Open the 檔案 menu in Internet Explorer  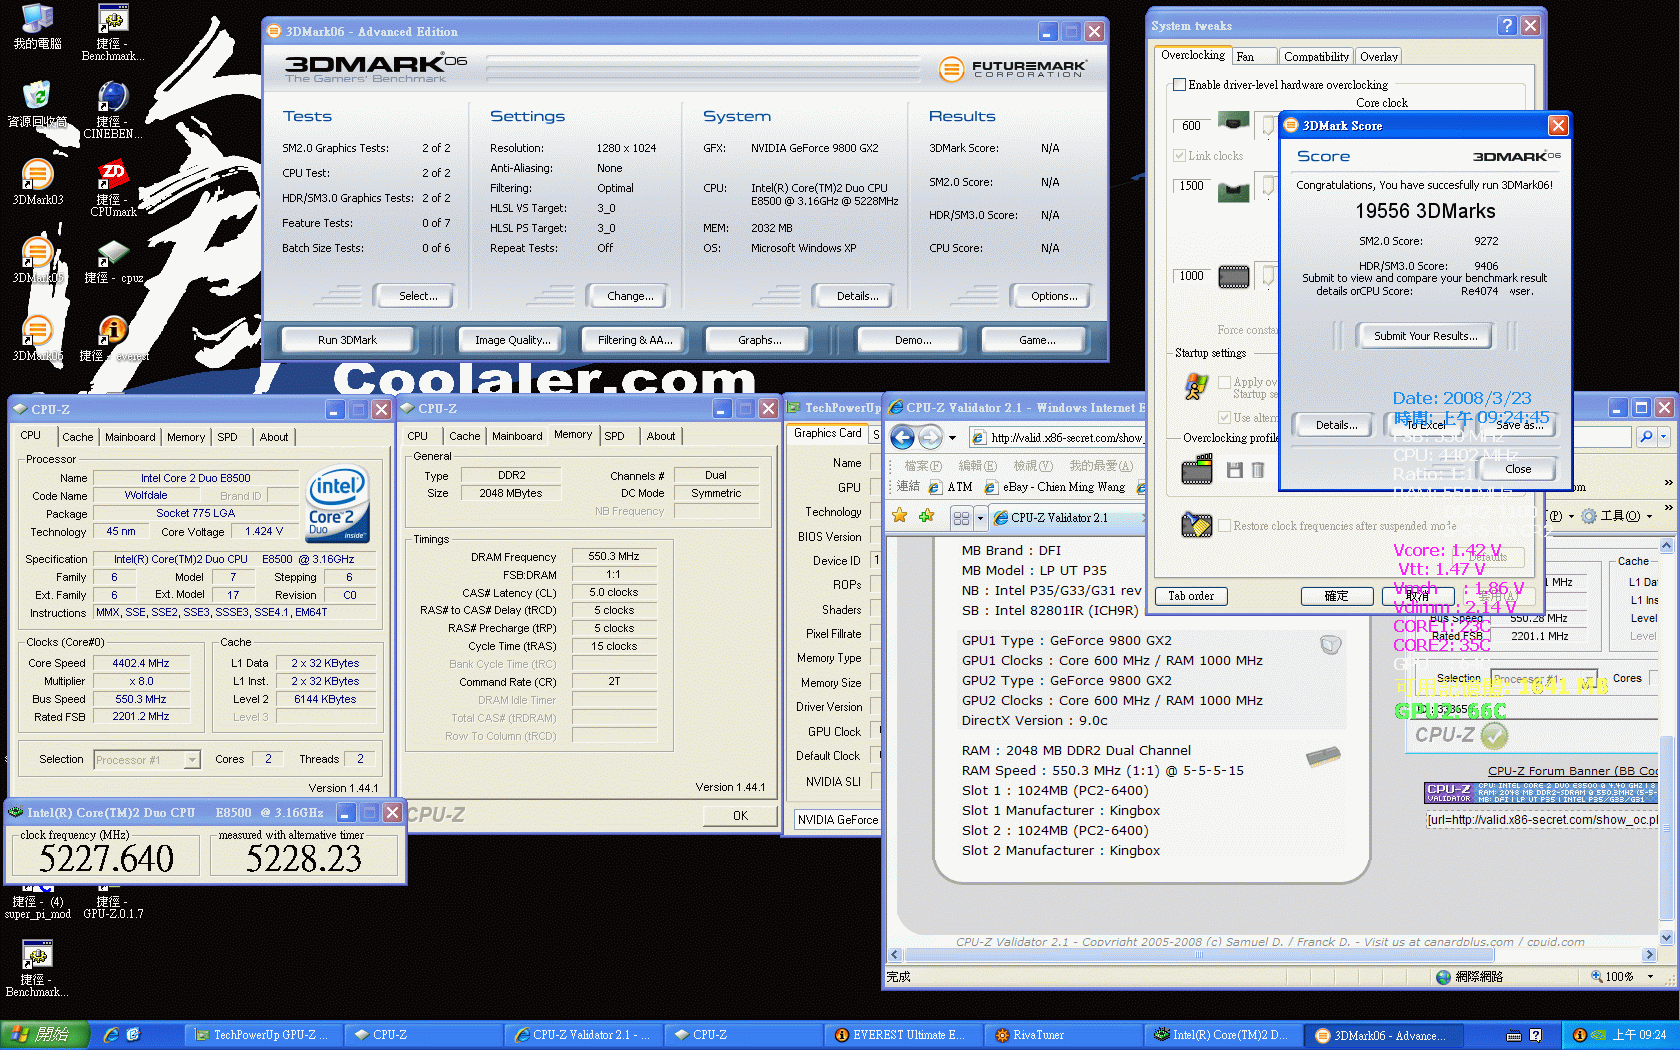[x=922, y=466]
